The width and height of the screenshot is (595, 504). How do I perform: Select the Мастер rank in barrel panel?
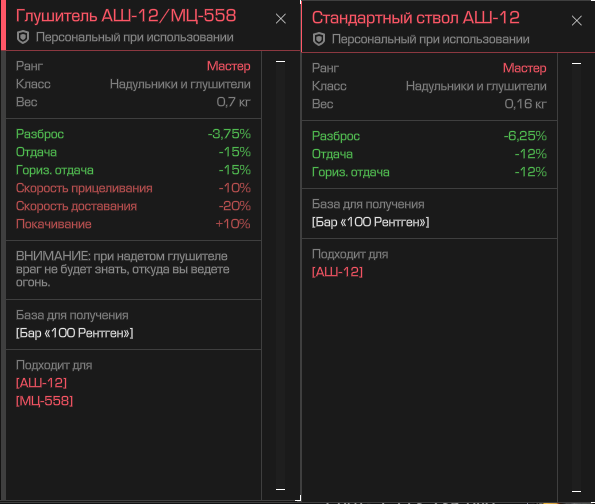(x=524, y=68)
